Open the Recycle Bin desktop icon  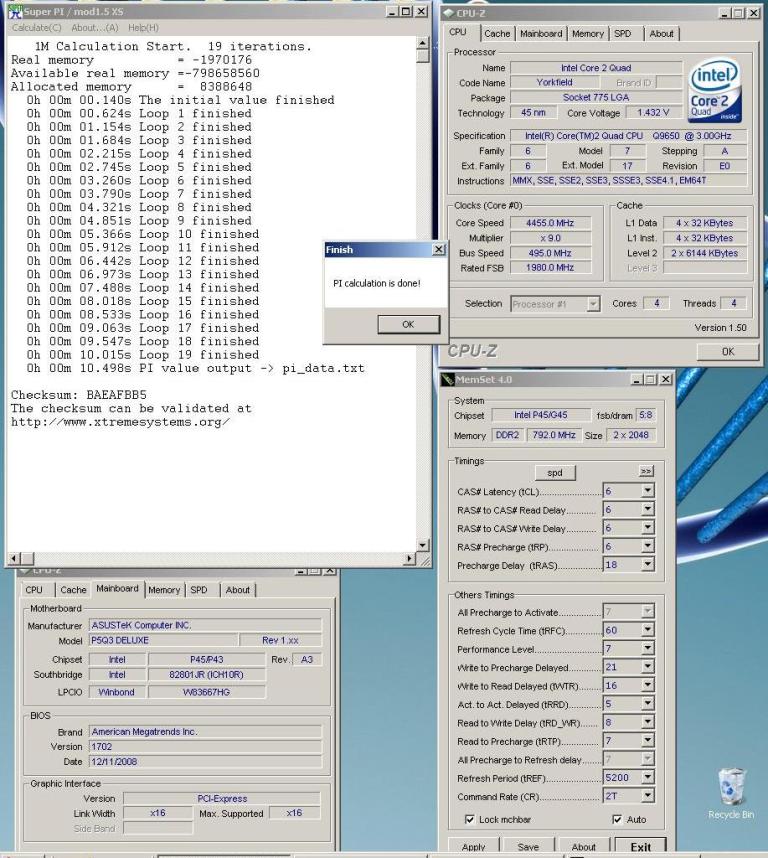tap(731, 792)
